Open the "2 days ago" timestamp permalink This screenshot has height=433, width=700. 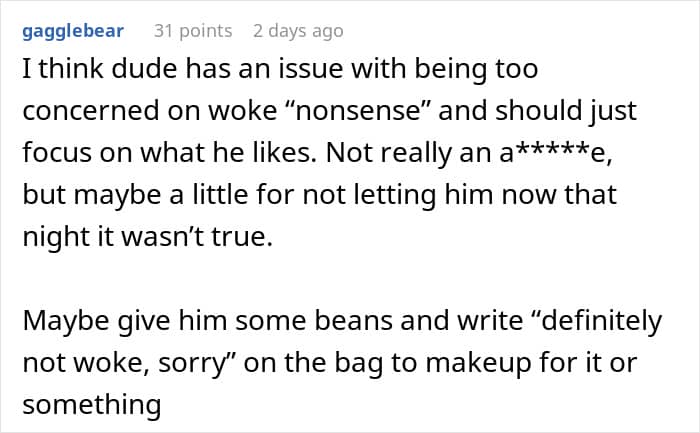298,31
